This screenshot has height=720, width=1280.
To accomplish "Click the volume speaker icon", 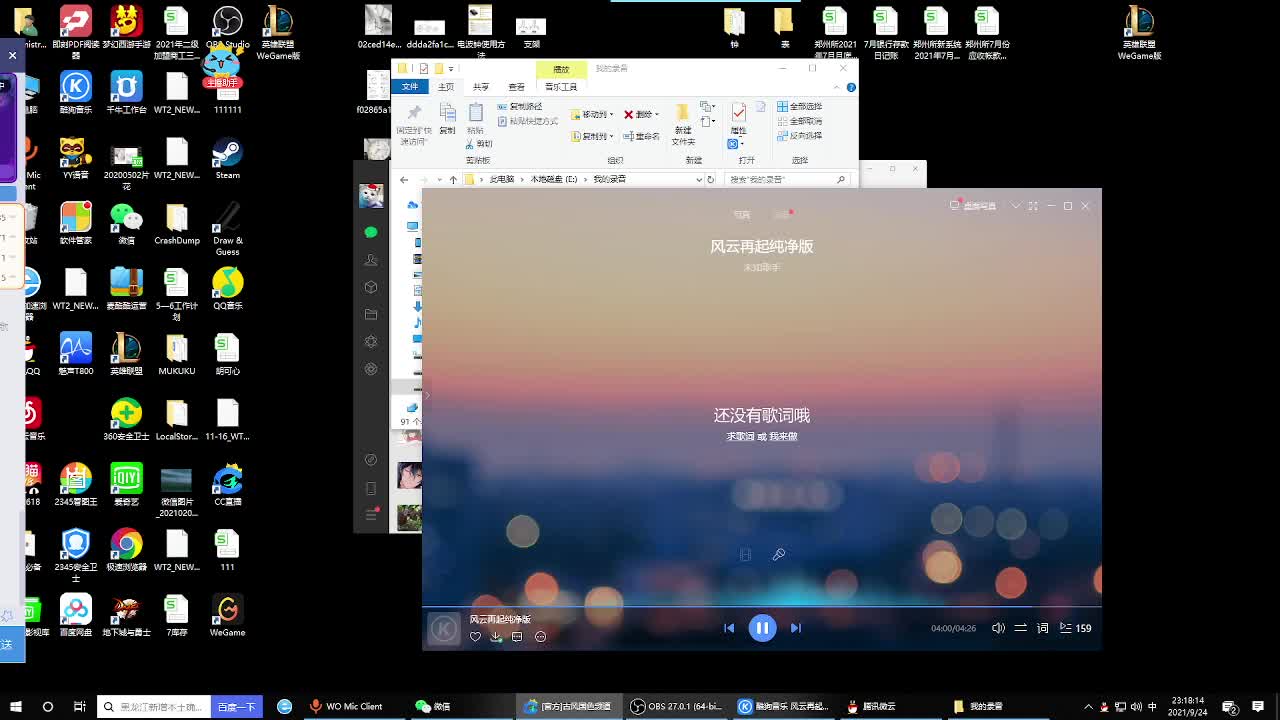I will [x=997, y=628].
